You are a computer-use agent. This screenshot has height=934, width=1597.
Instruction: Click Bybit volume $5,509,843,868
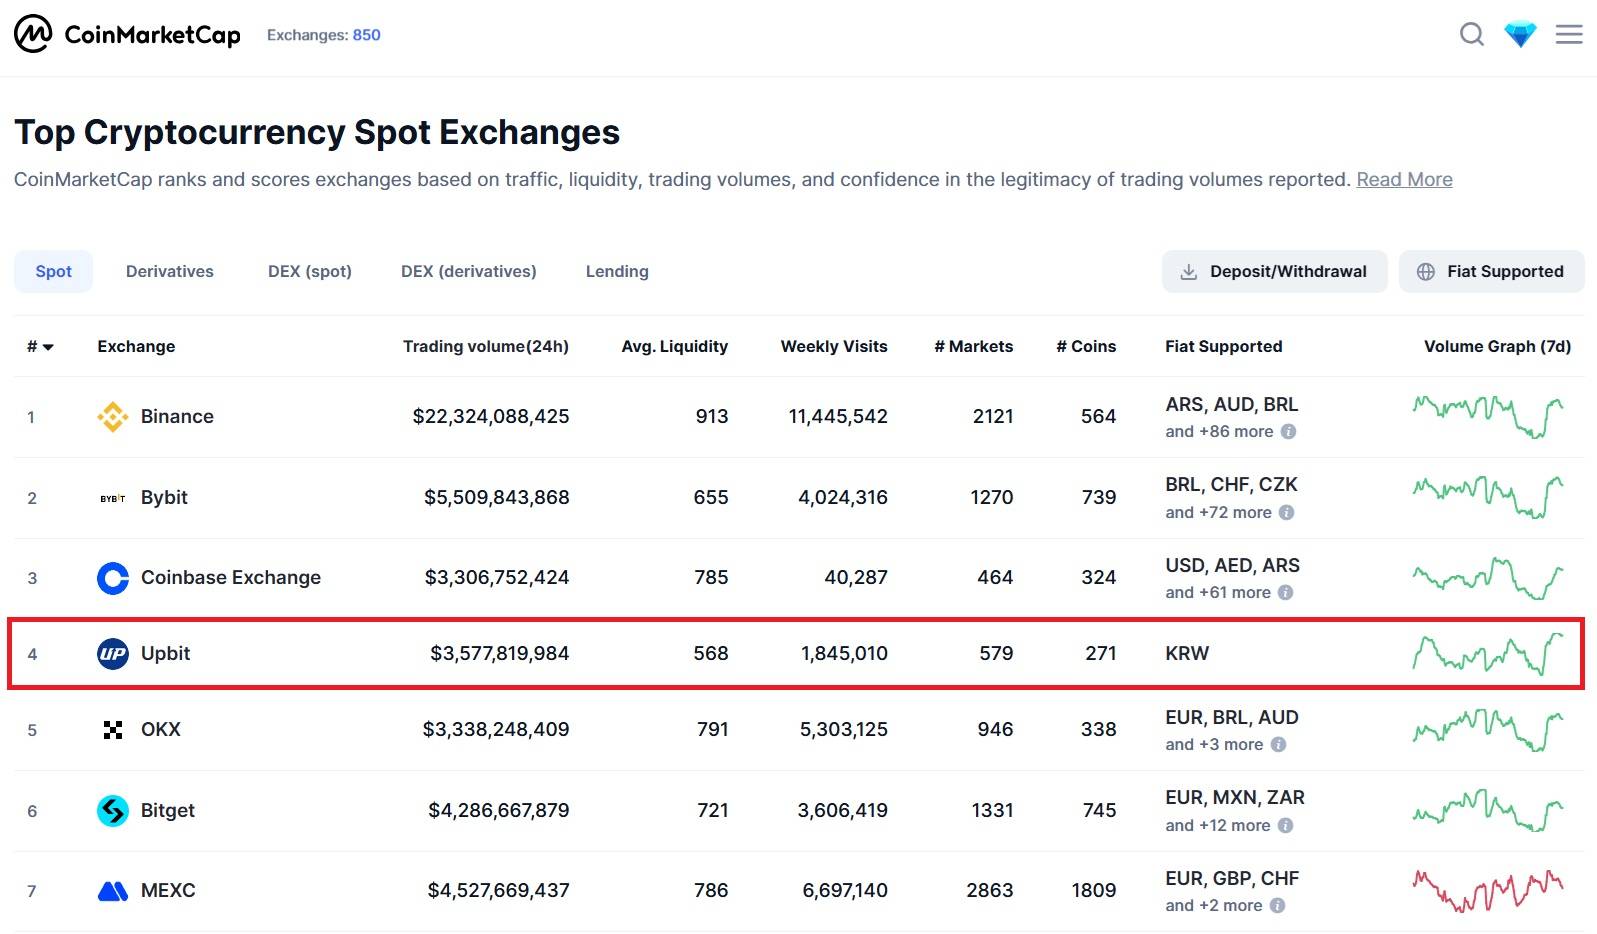click(x=497, y=498)
